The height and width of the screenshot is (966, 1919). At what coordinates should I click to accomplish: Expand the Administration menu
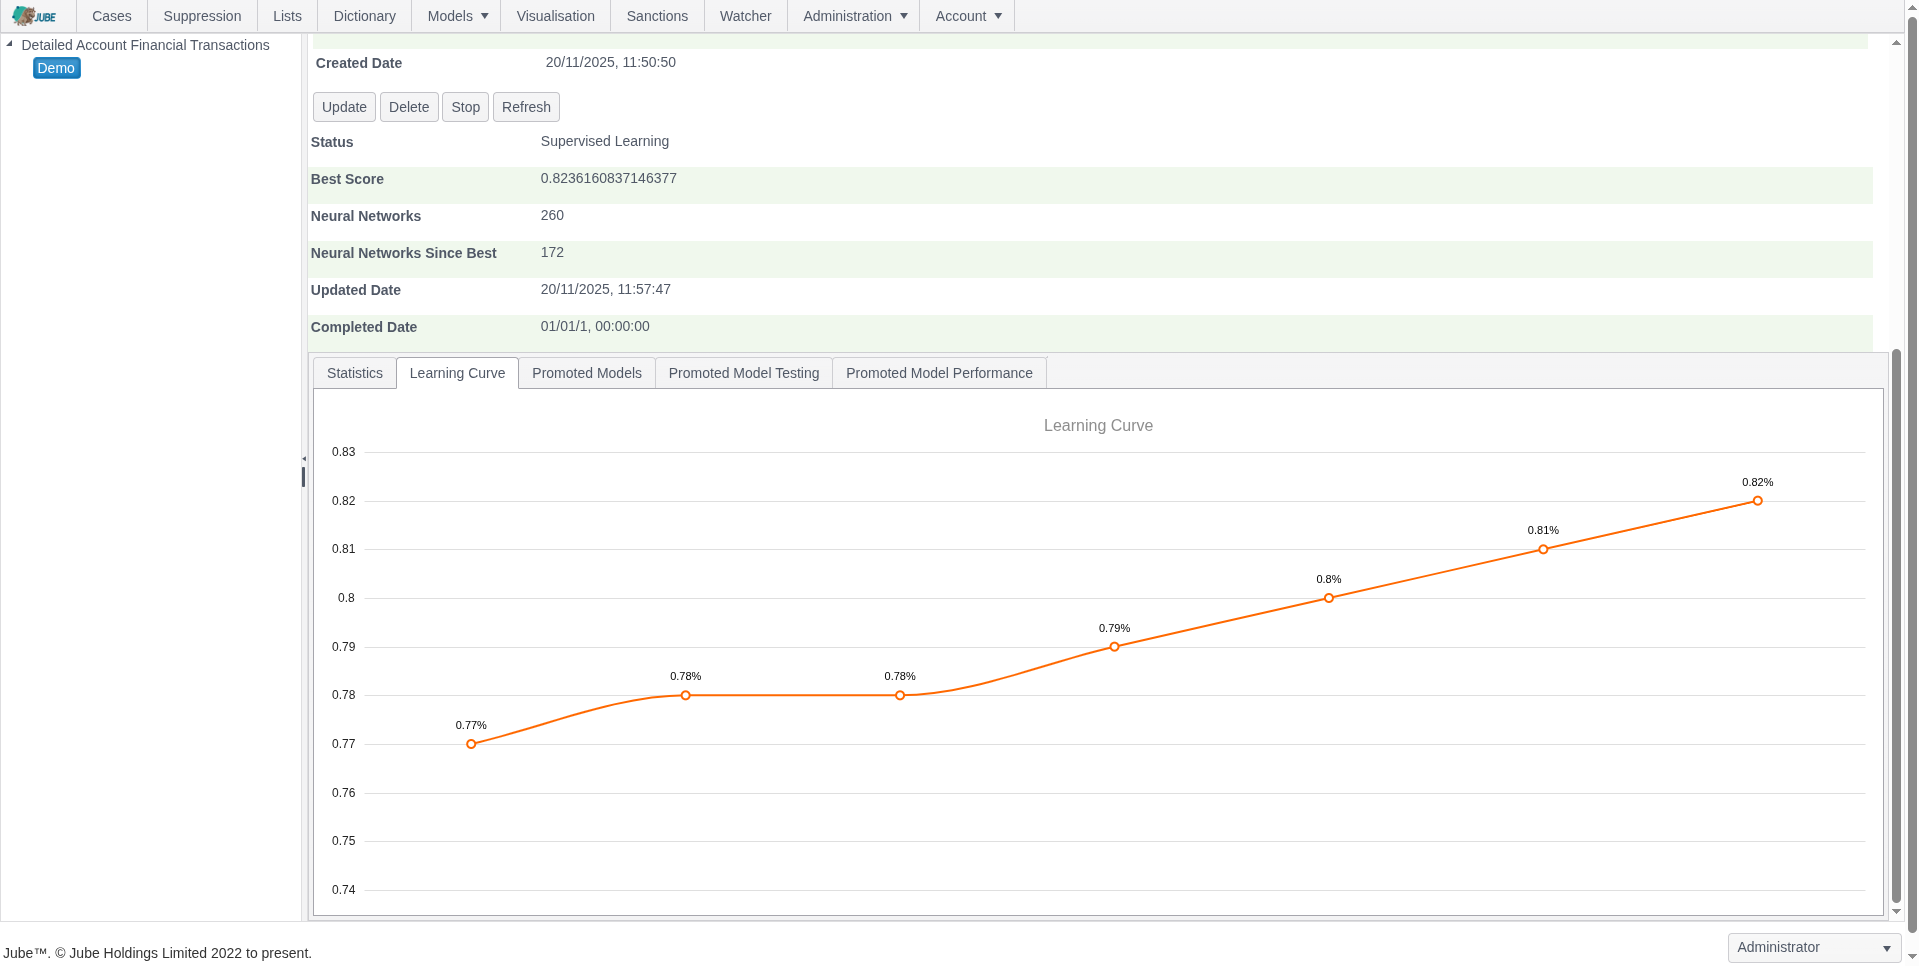tap(854, 16)
